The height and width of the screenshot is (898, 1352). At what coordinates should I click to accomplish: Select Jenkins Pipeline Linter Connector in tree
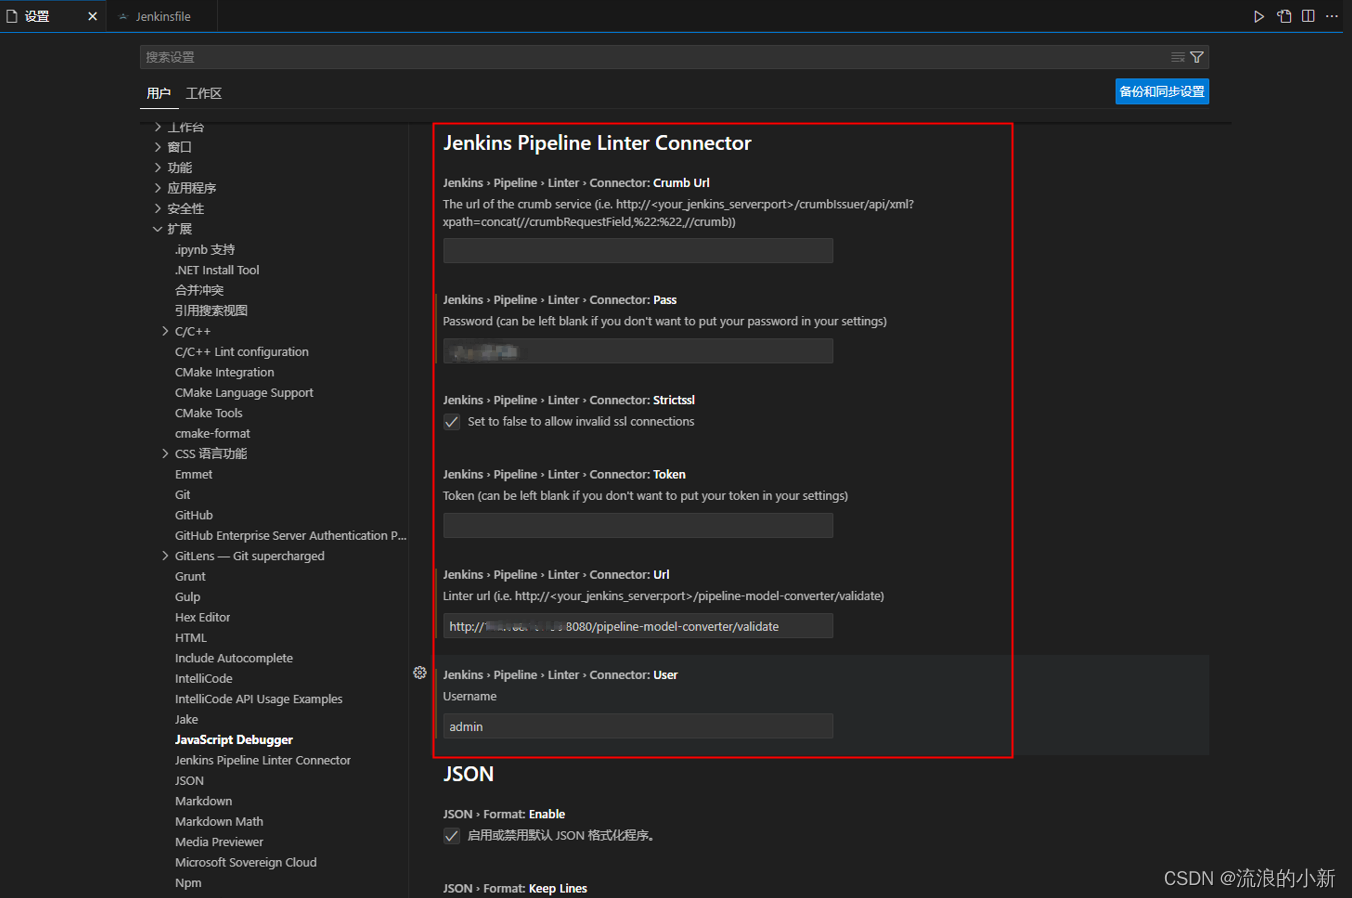(x=263, y=761)
